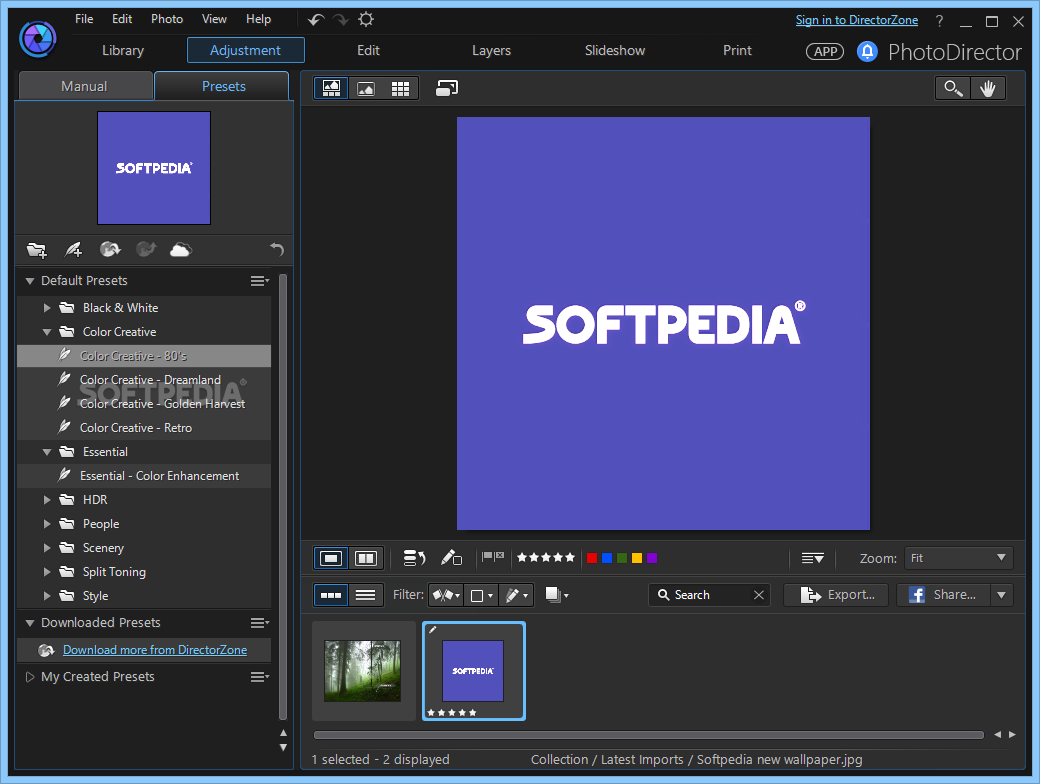Click the Facebook Share button
The height and width of the screenshot is (784, 1040).
point(943,595)
